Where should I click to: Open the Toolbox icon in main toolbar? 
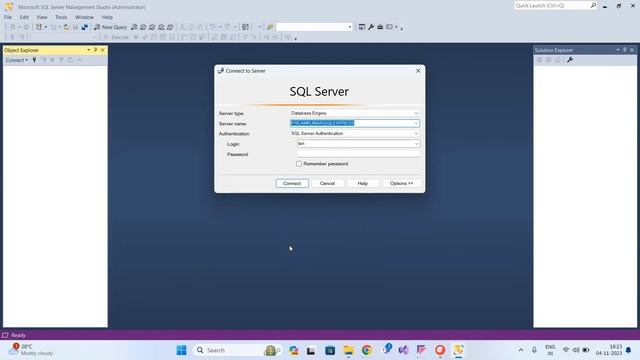coord(380,27)
